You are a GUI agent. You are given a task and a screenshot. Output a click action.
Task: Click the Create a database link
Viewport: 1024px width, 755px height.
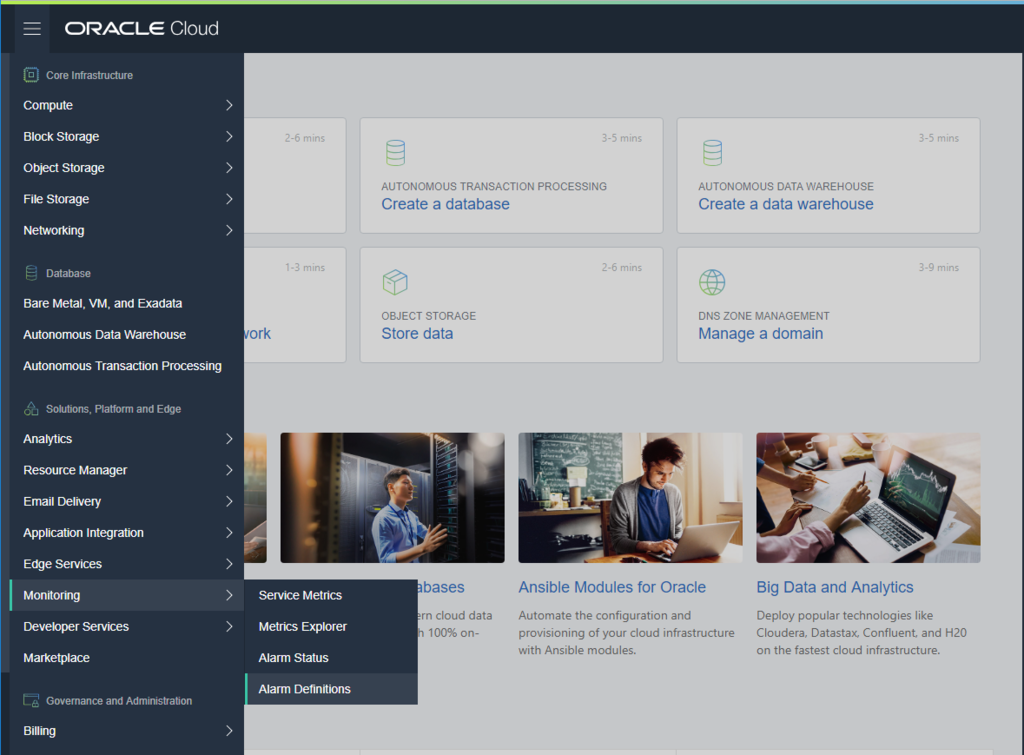[x=445, y=204]
